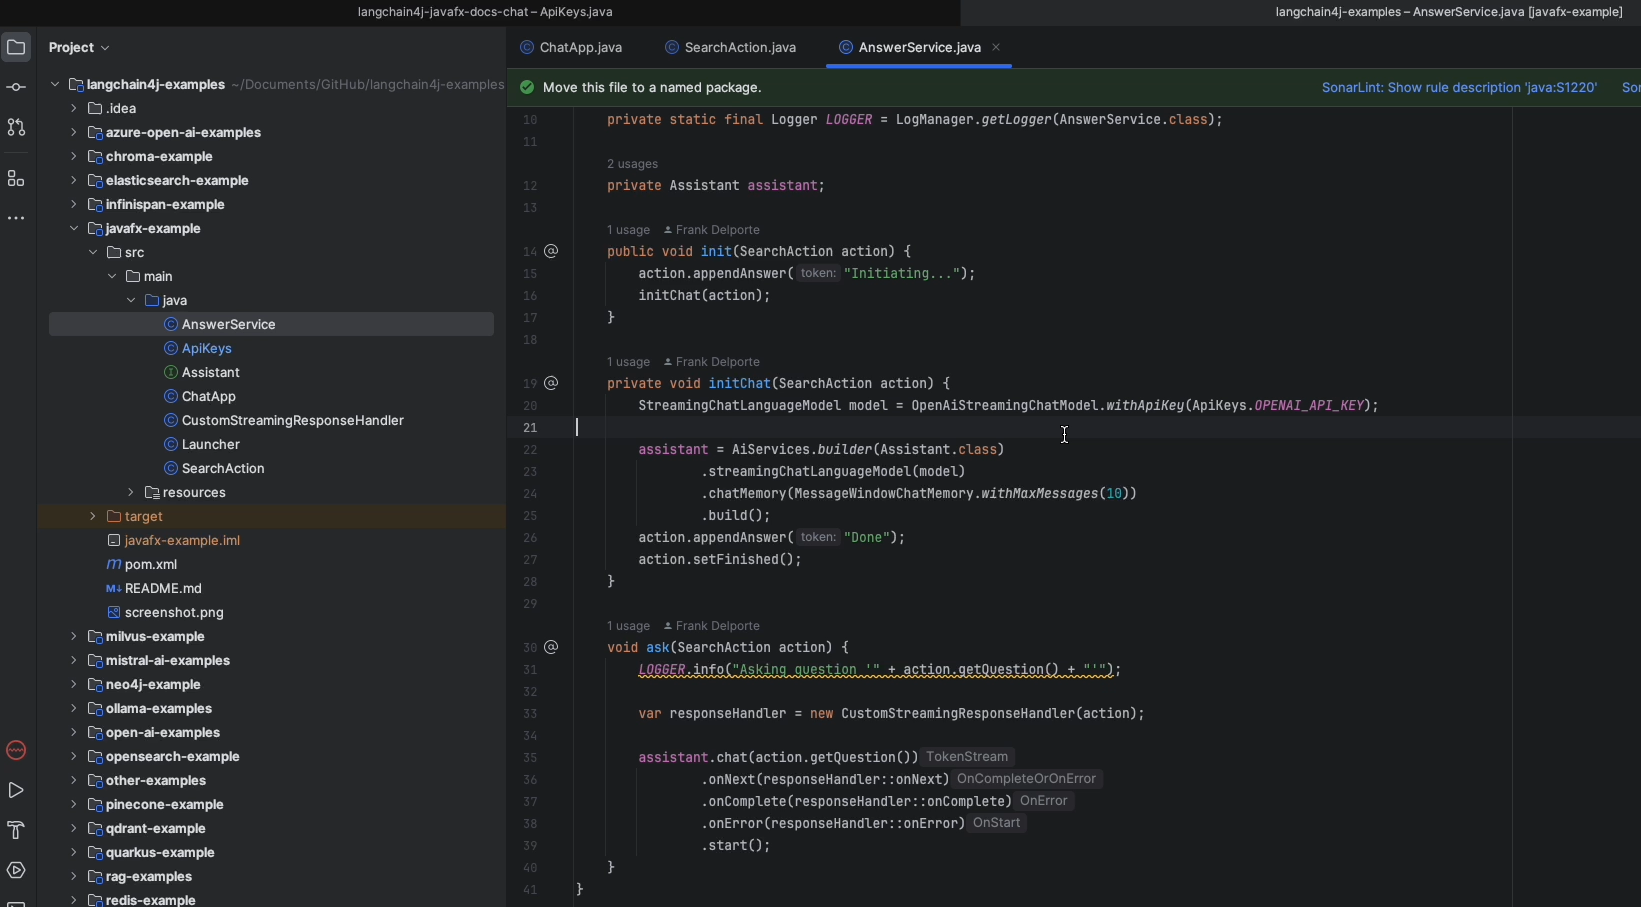Screen dimensions: 1641x907
Task: Show more tool windows ellipsis
Action: pos(16,218)
